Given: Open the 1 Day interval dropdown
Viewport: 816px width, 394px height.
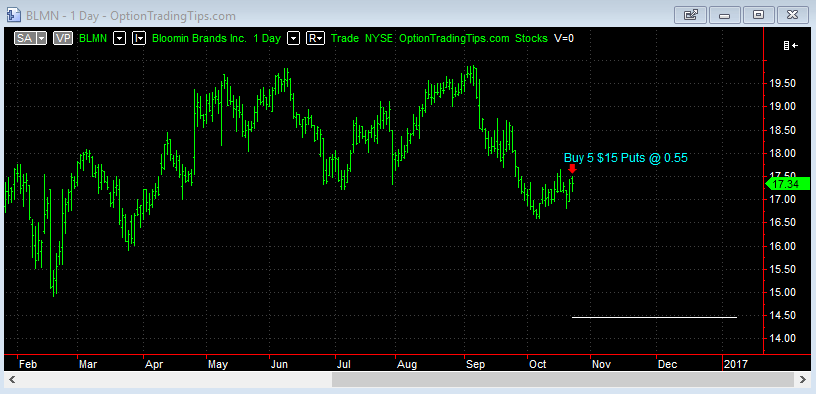Looking at the screenshot, I should 294,38.
